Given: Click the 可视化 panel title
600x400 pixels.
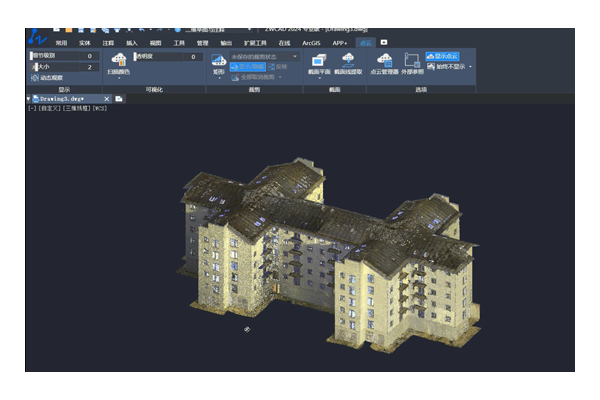Looking at the screenshot, I should [x=154, y=90].
